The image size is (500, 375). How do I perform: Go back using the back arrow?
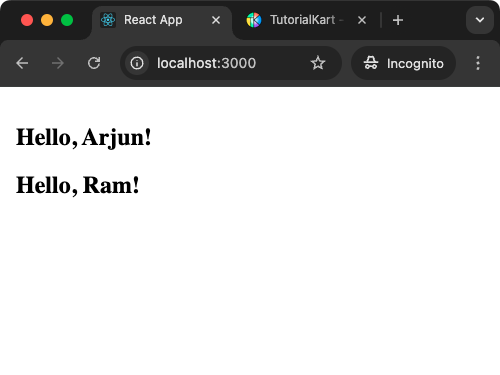(22, 63)
